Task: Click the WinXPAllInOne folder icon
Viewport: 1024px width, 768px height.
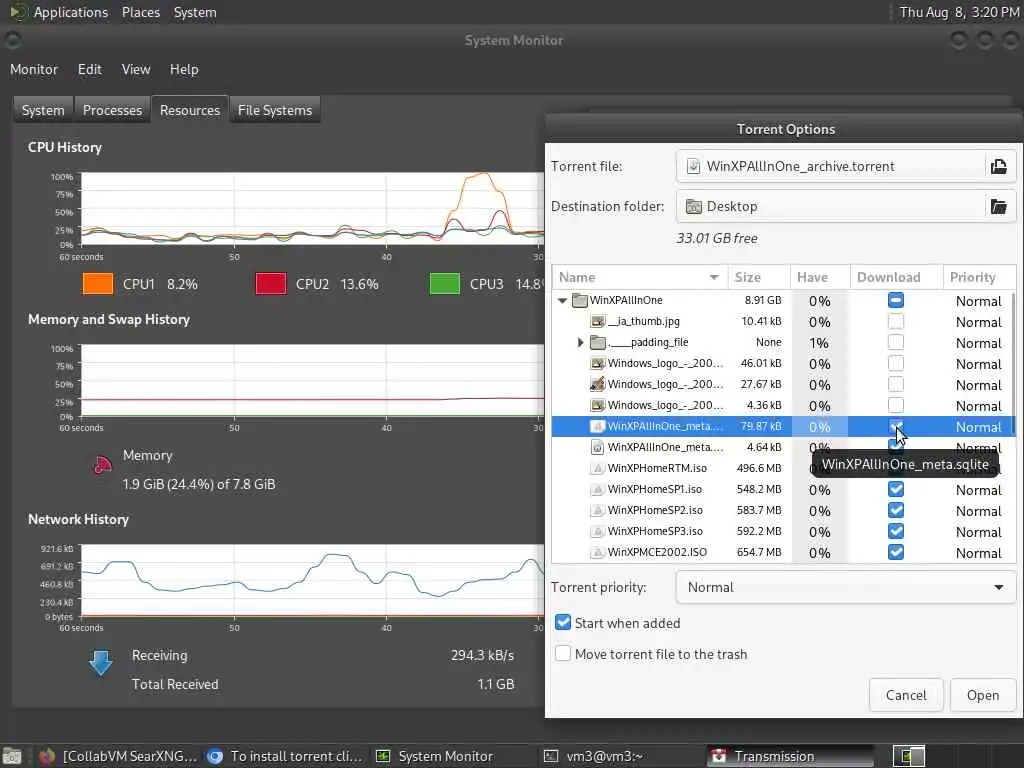Action: tap(579, 300)
